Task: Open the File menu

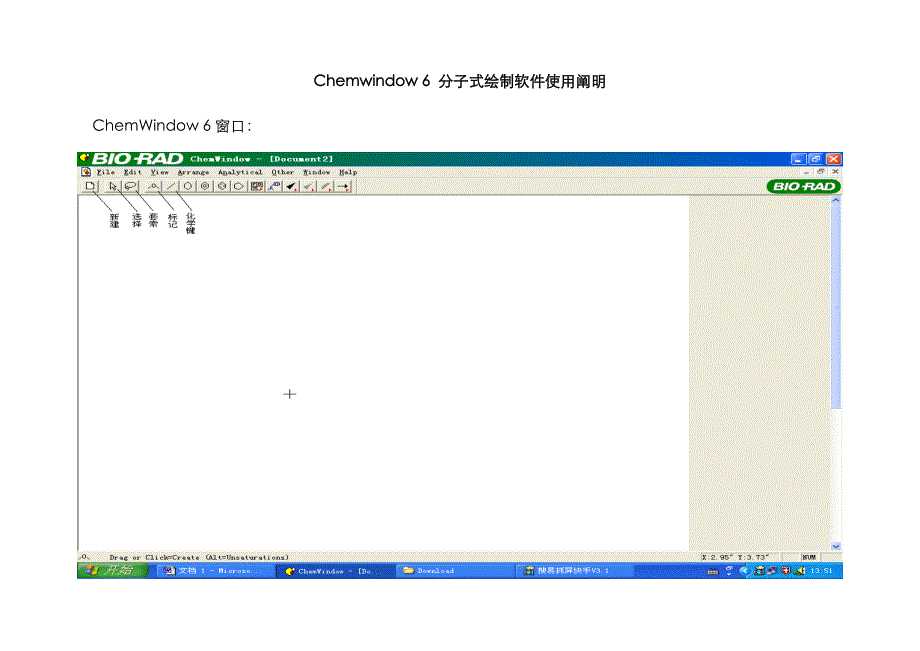Action: point(106,172)
